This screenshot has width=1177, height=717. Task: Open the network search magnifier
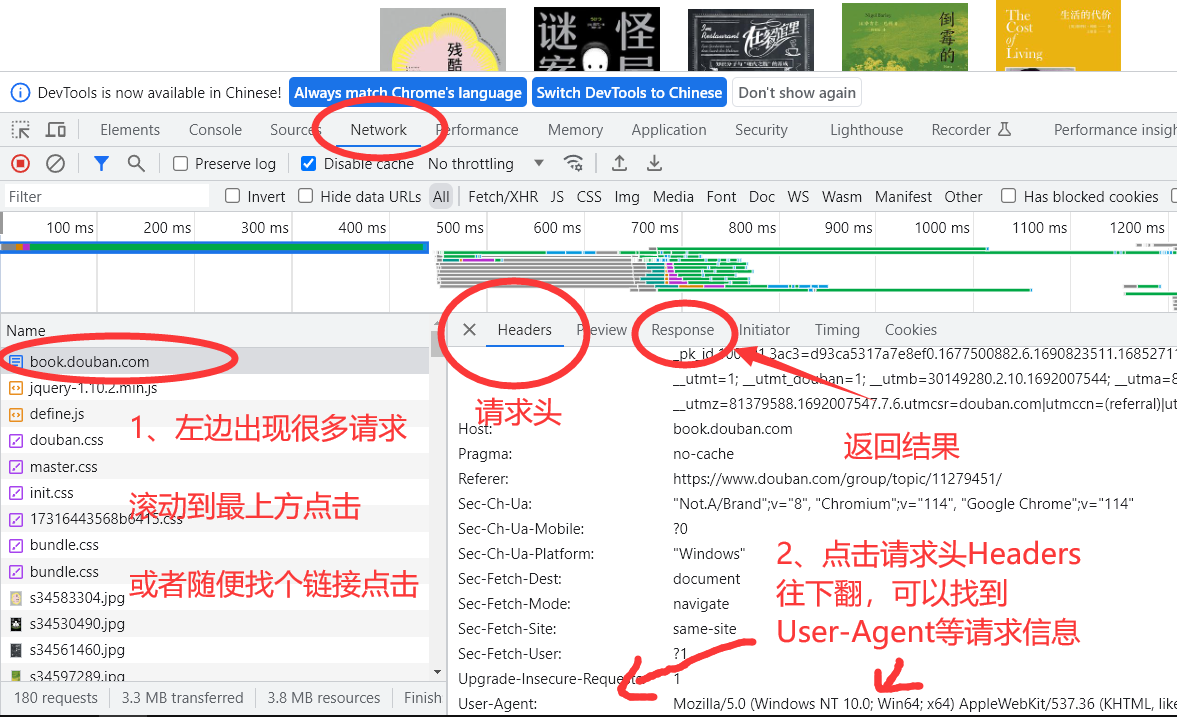136,164
